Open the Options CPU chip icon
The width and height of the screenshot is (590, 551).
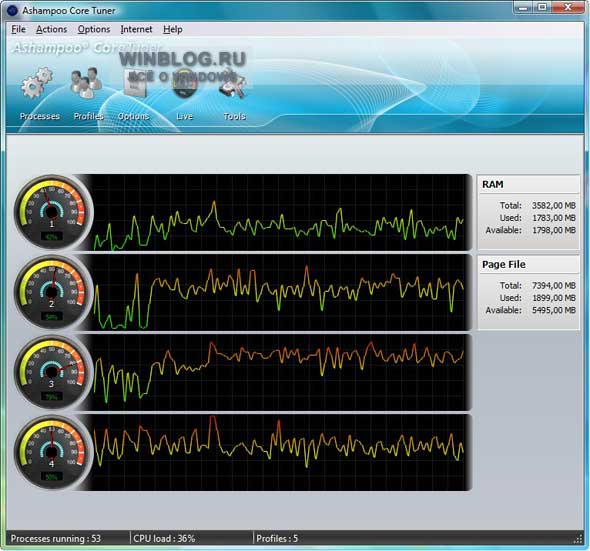tap(135, 83)
